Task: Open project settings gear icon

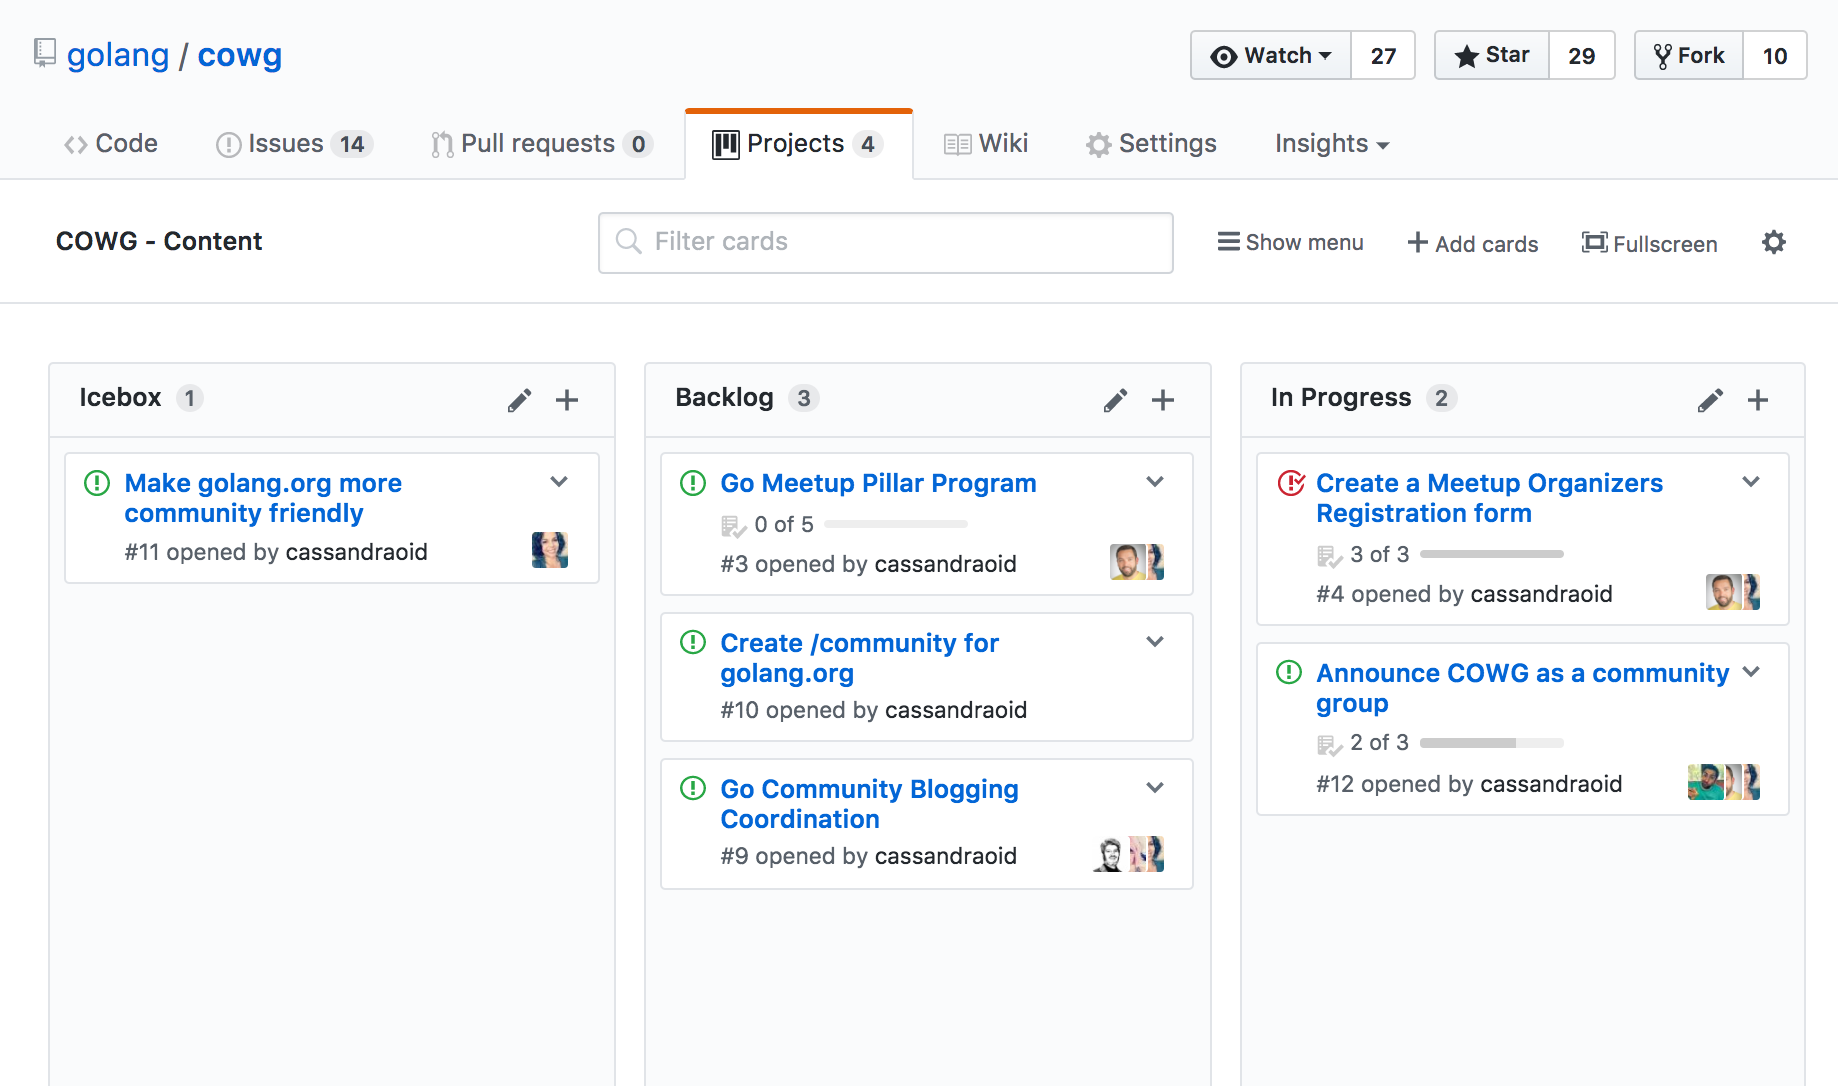Action: coord(1773,242)
